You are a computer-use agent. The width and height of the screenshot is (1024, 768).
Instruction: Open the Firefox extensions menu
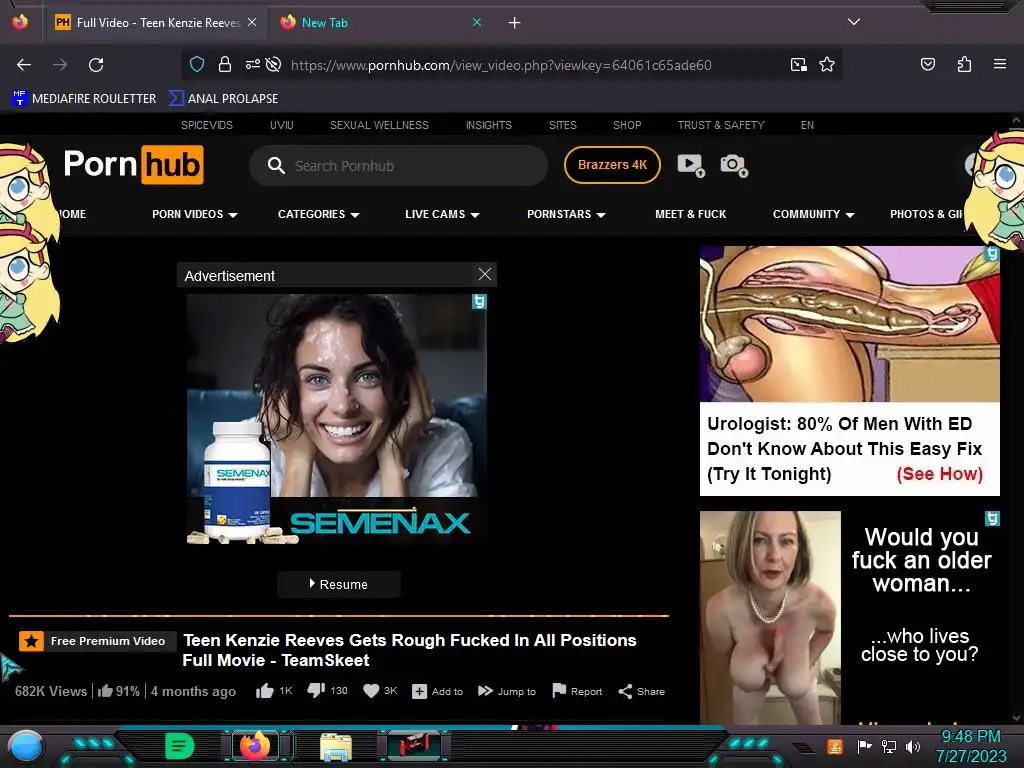(x=964, y=64)
